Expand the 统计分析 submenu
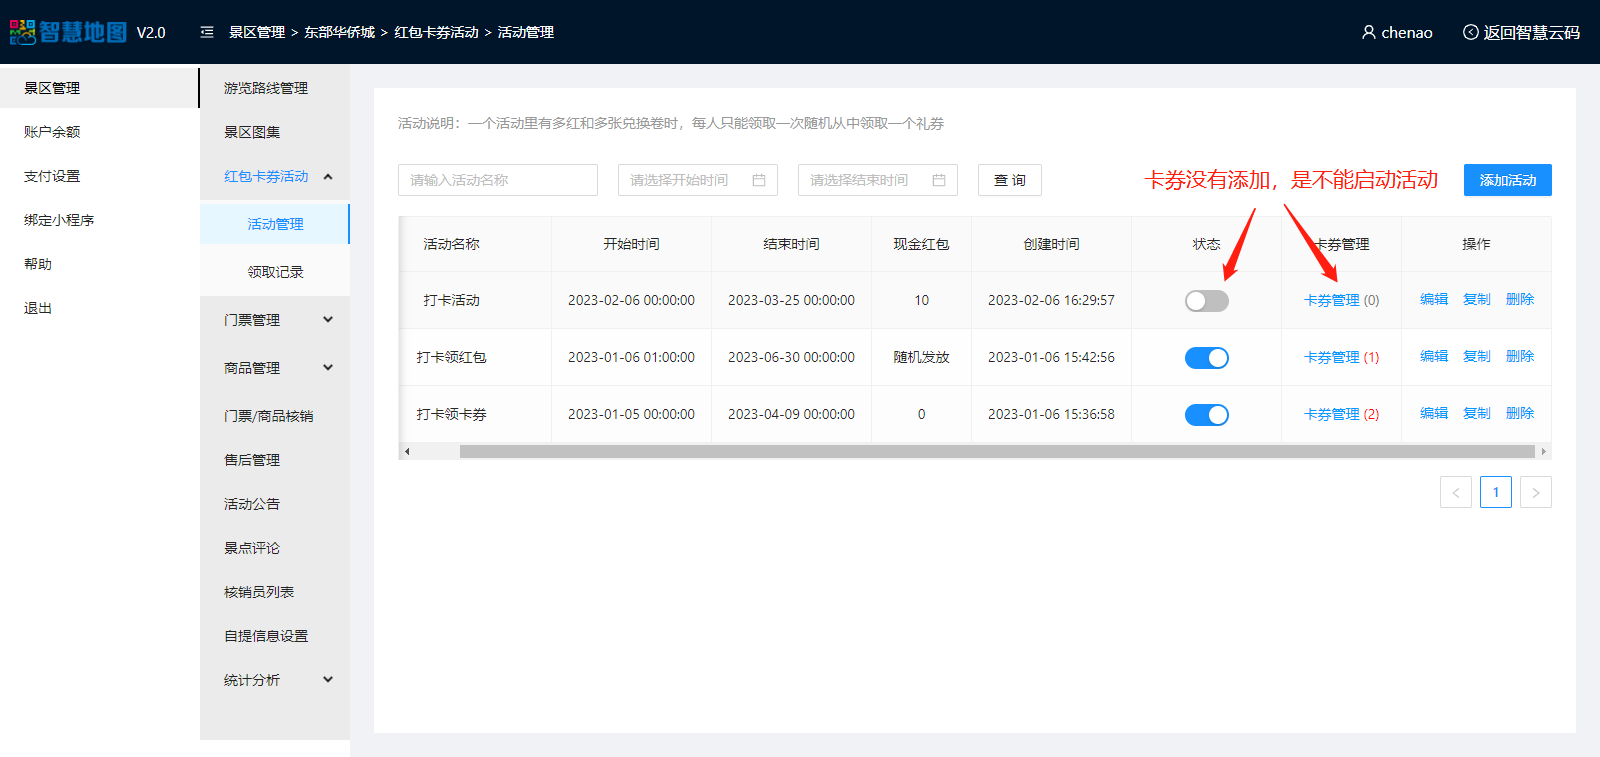1600x757 pixels. (327, 680)
